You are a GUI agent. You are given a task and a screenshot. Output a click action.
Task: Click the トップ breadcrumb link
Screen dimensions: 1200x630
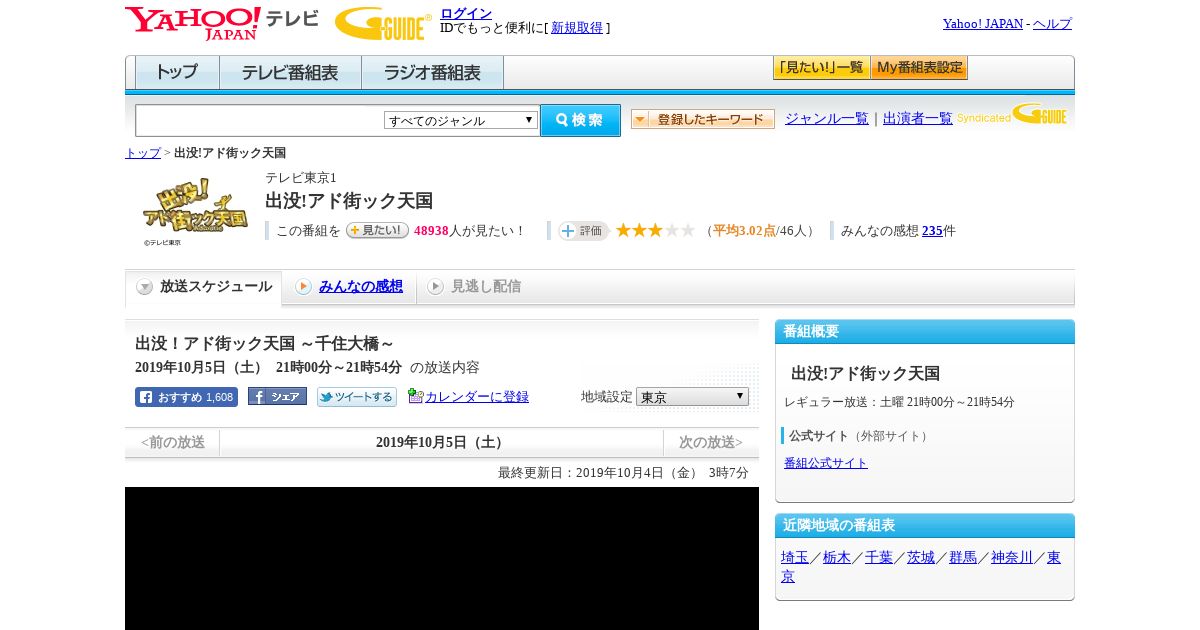[143, 153]
